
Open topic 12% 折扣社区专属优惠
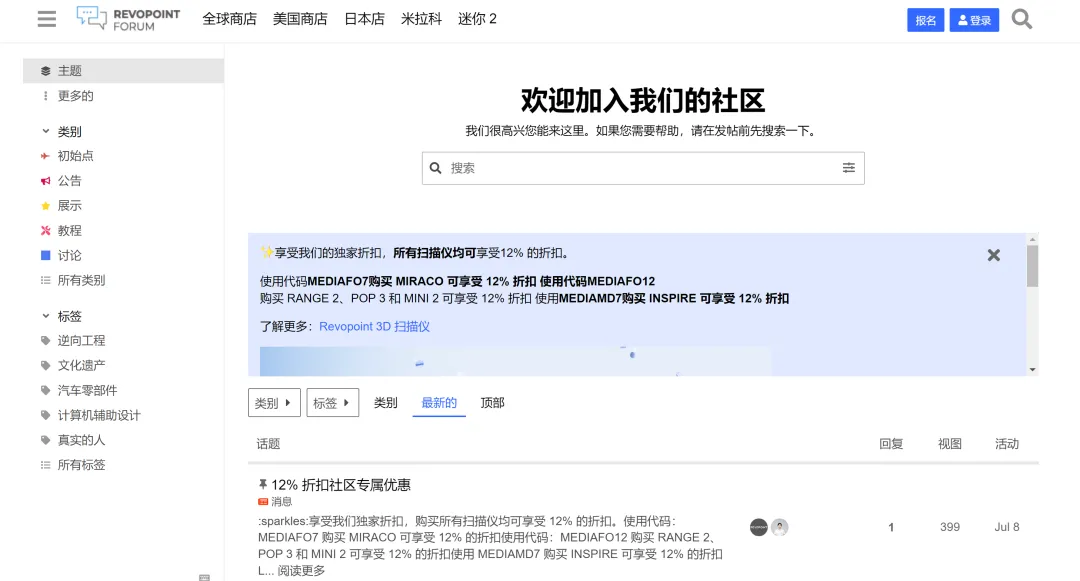point(341,485)
